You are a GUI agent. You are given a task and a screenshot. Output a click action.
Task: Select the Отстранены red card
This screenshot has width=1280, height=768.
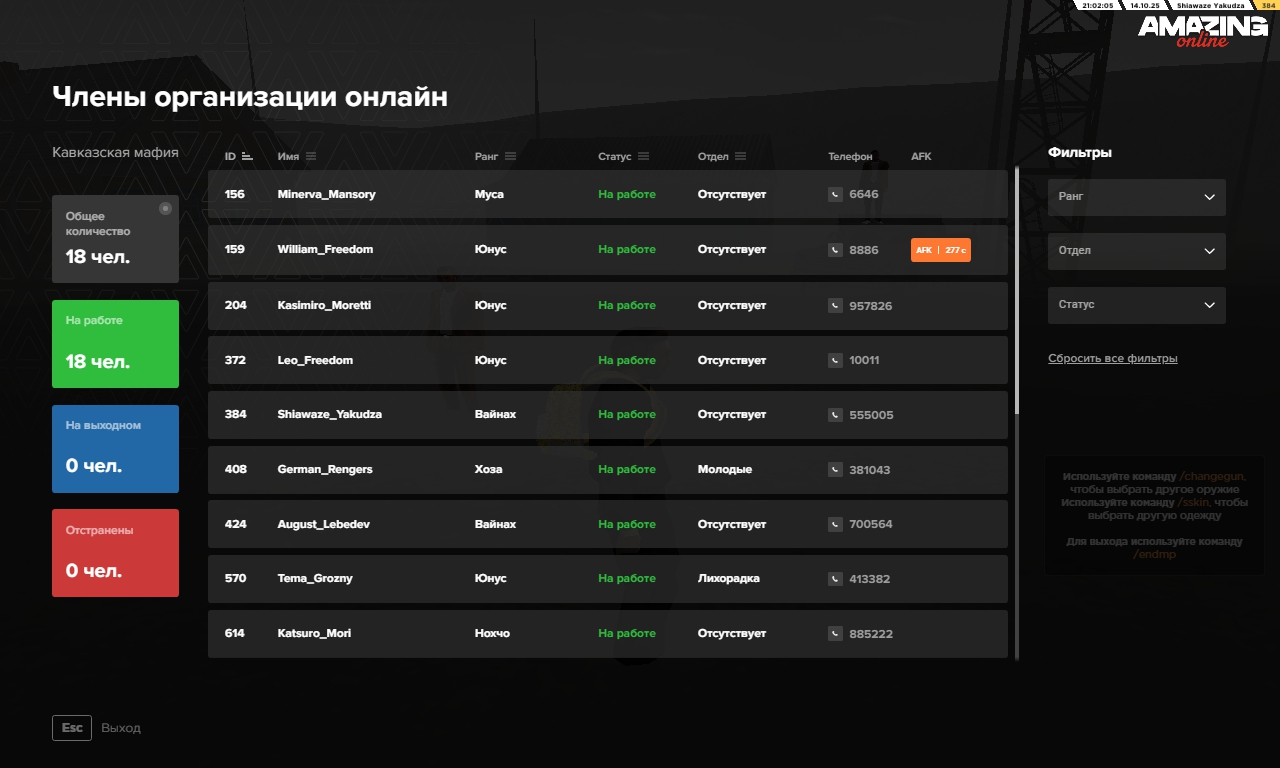tap(115, 553)
